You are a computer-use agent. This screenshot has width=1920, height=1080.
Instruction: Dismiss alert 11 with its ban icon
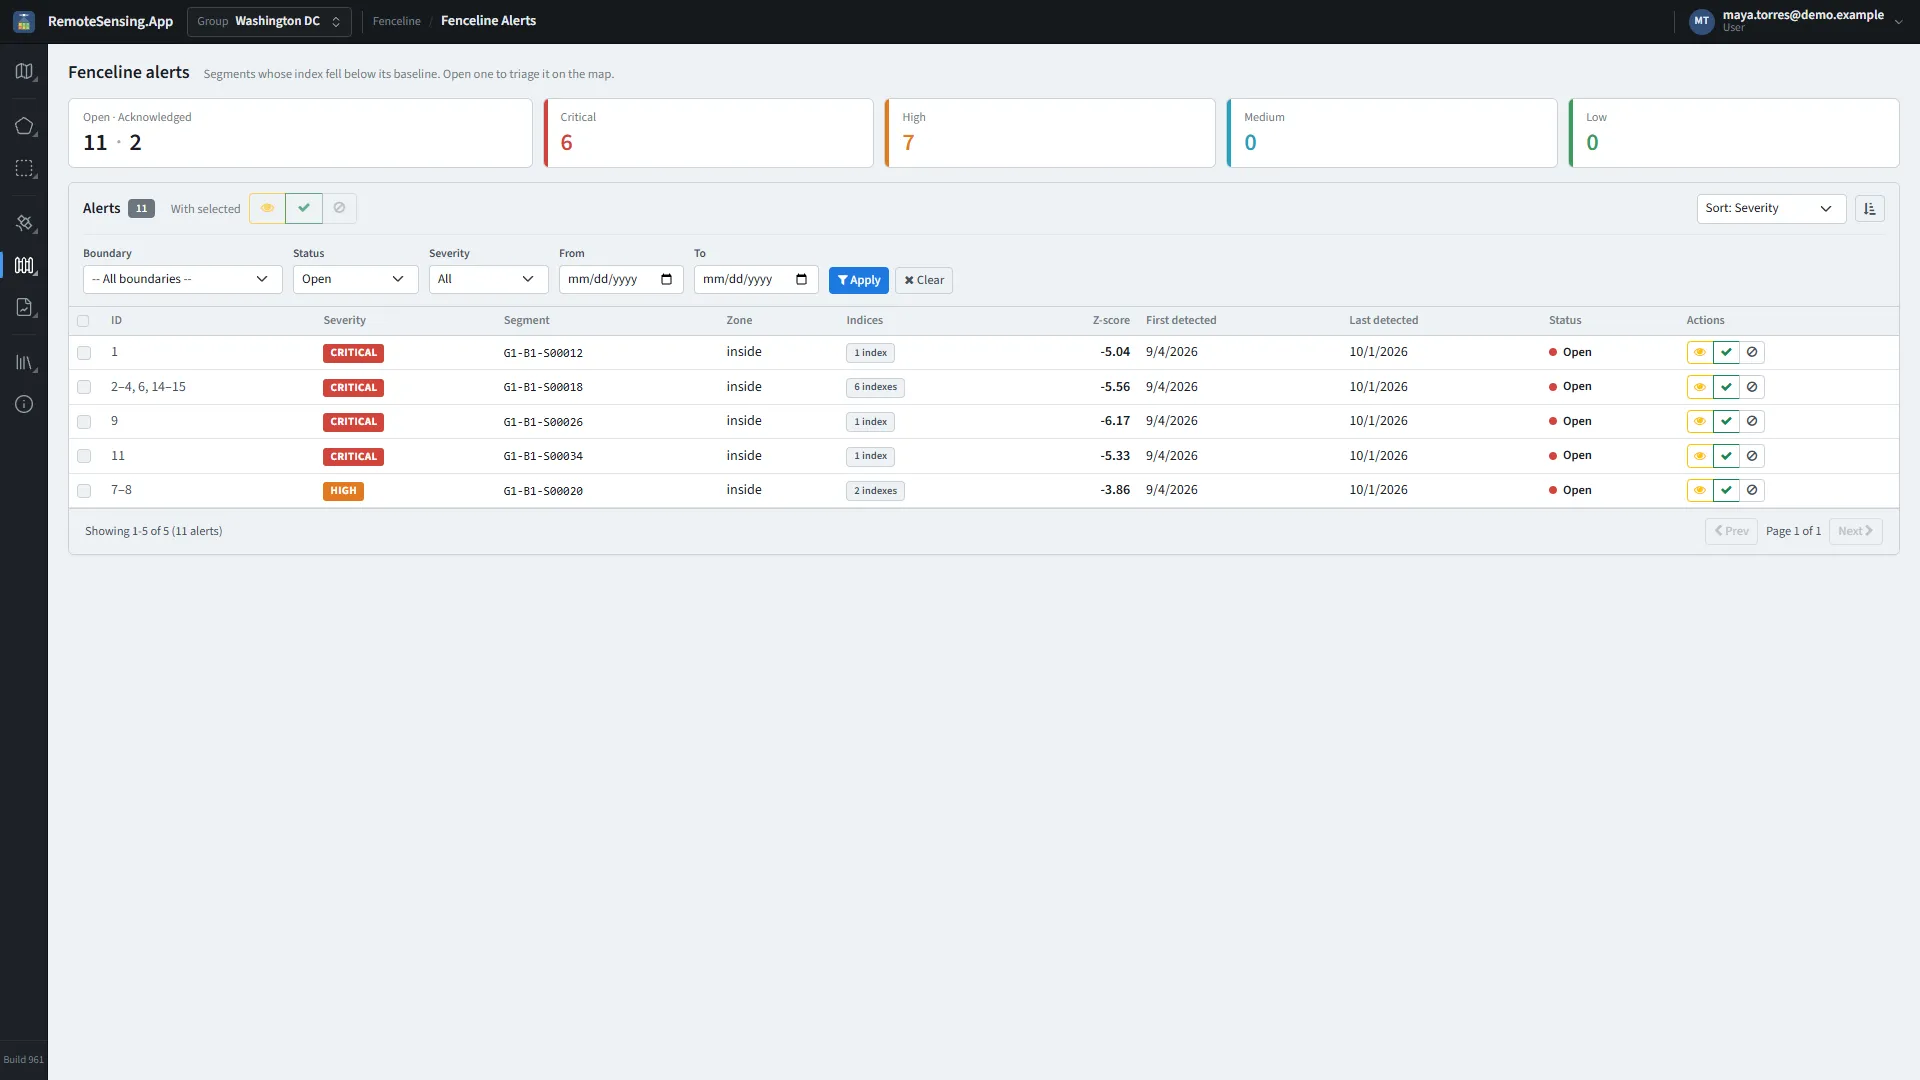click(1752, 456)
